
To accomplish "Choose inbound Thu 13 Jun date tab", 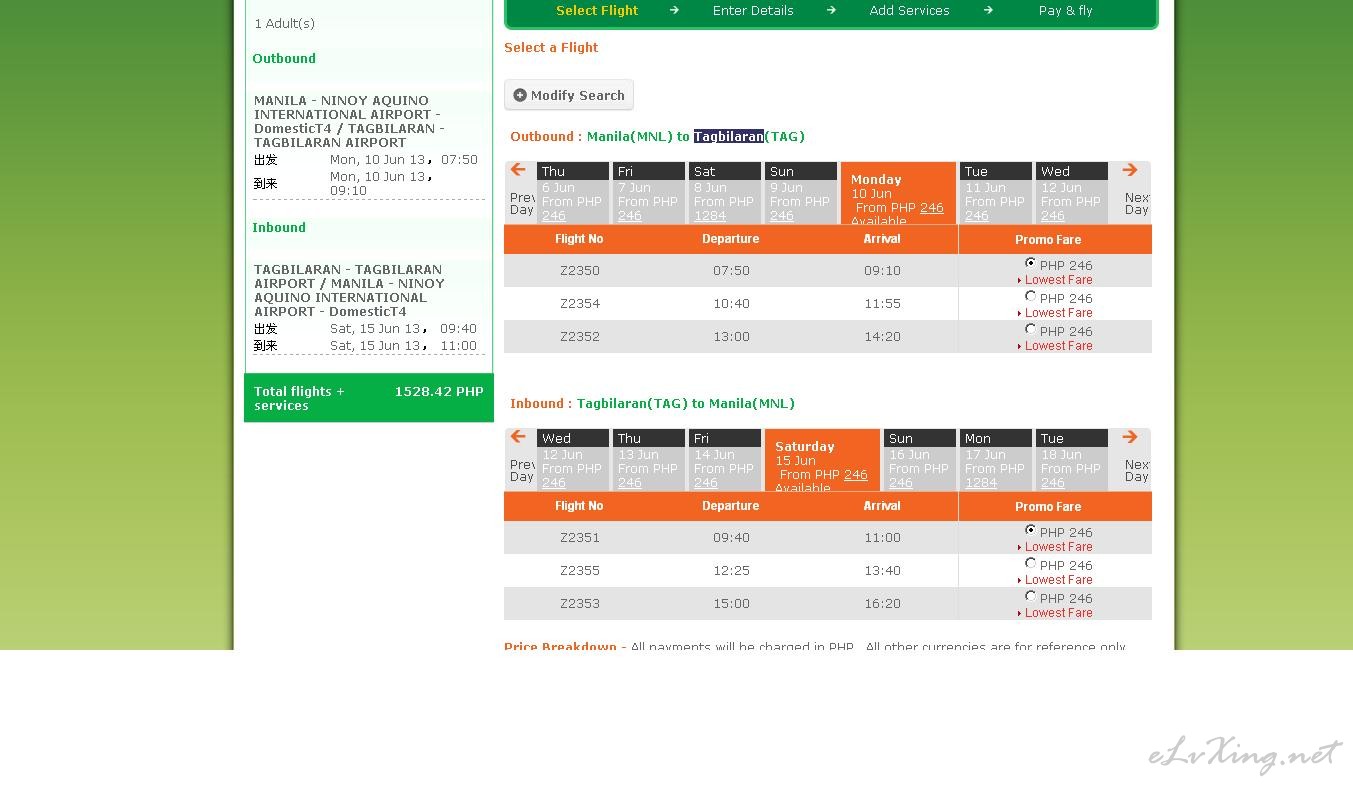I will point(649,460).
